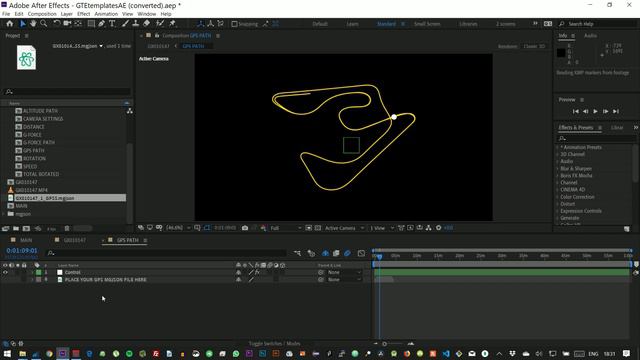Play the preview
The image size is (640, 360).
(596, 111)
